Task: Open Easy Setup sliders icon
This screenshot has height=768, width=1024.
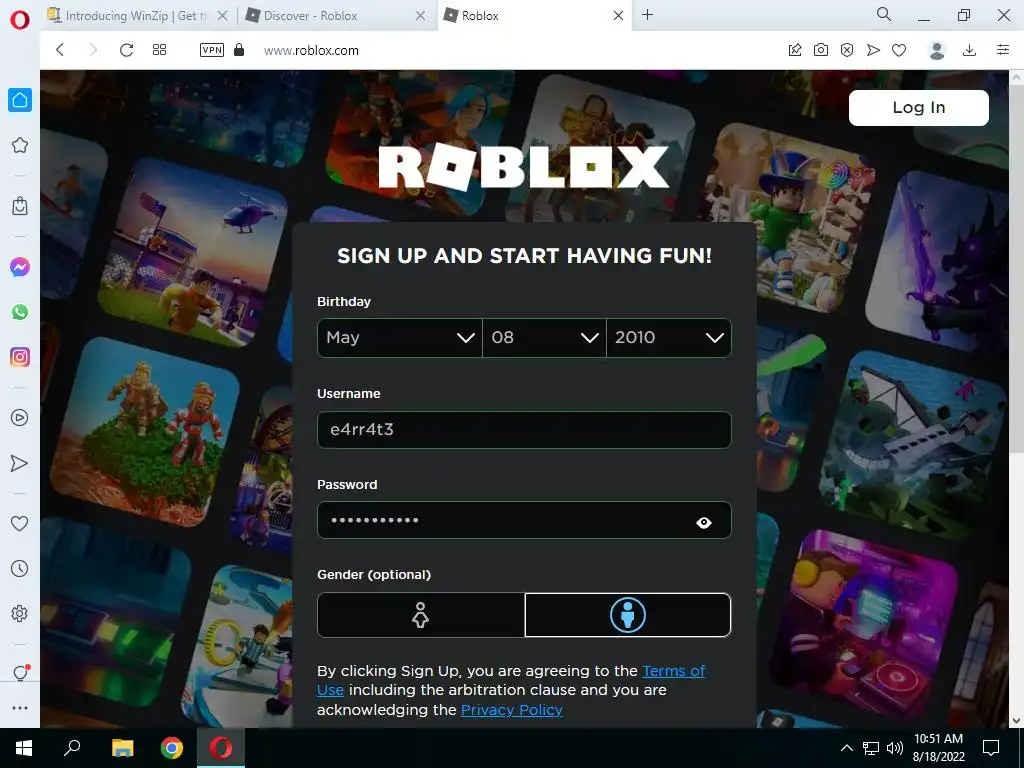Action: pos(1003,50)
